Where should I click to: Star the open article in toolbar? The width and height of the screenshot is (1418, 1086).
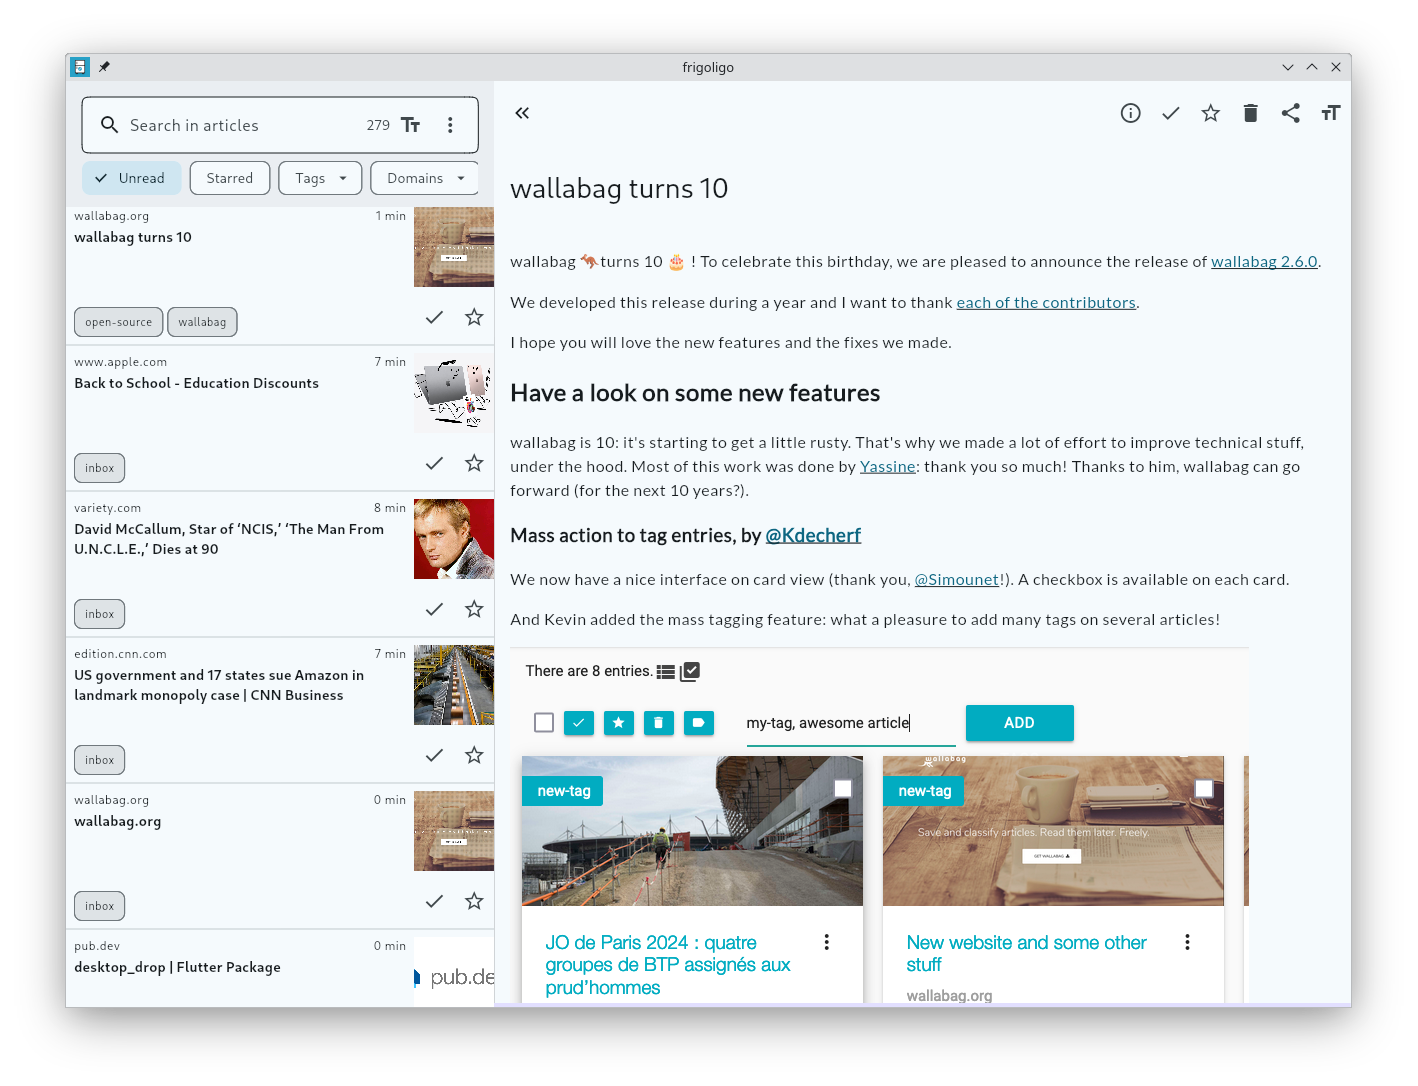(x=1210, y=113)
